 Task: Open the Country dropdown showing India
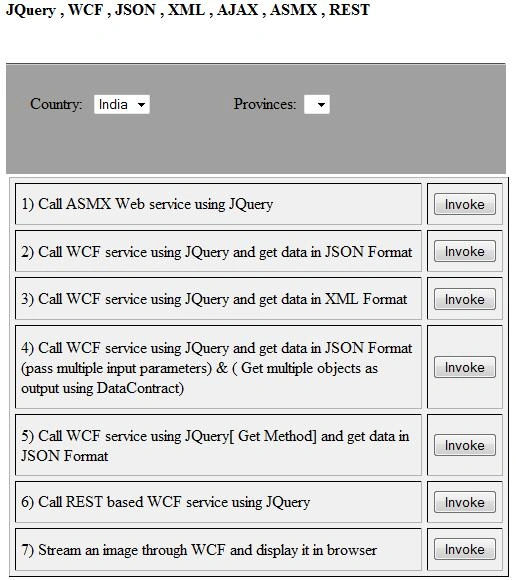coord(122,104)
